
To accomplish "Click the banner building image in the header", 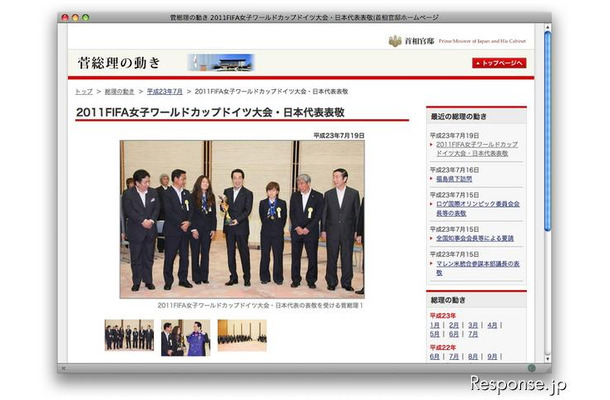I will 221,63.
